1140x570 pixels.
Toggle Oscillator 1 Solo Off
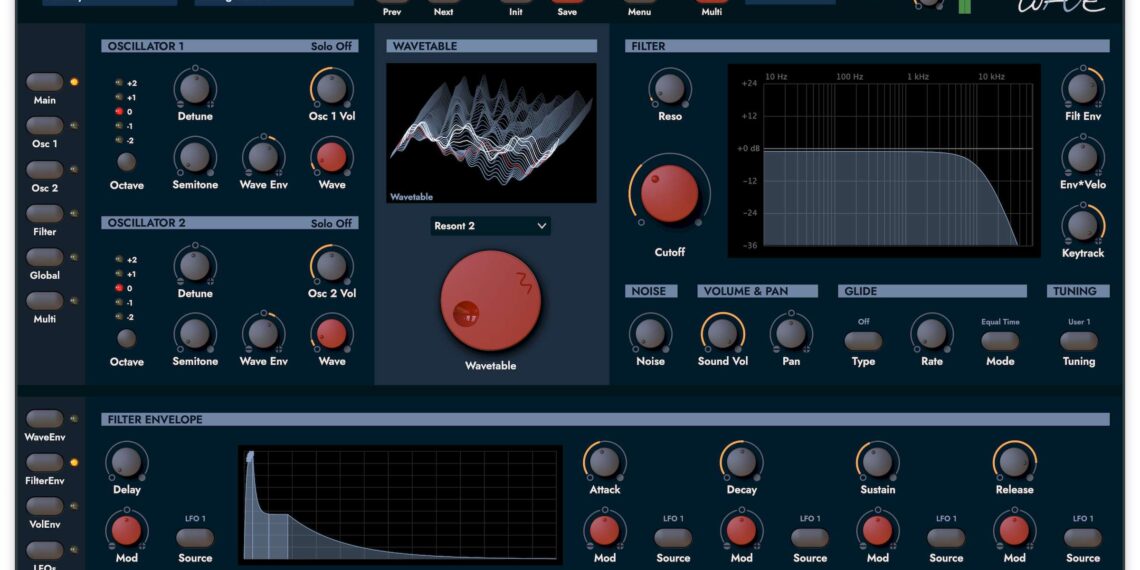pos(331,46)
